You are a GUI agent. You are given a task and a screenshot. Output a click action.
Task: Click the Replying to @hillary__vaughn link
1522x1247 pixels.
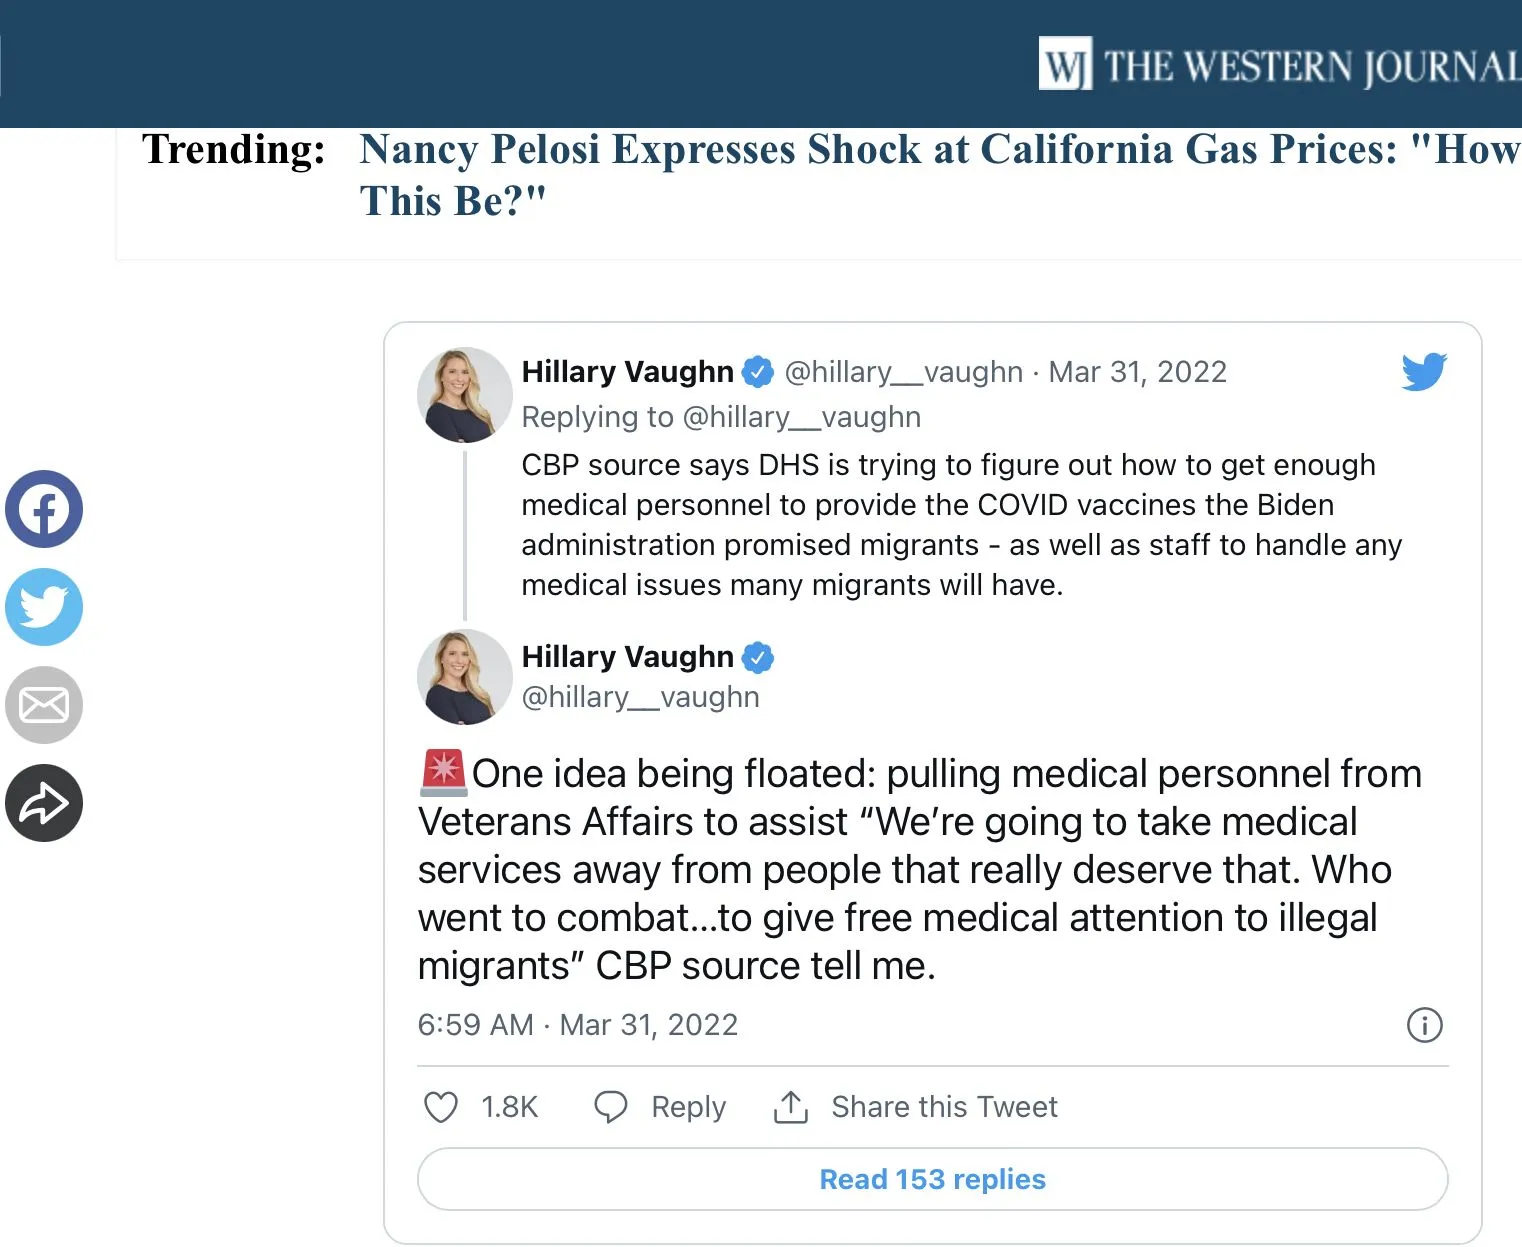(x=721, y=417)
